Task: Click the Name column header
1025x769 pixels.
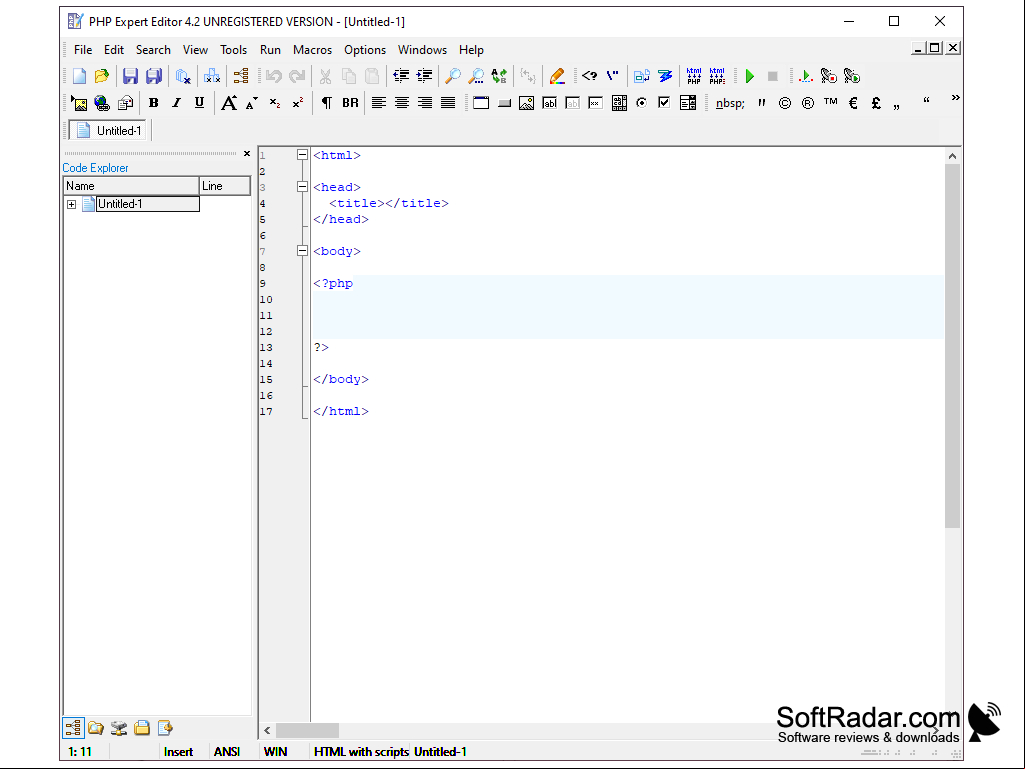Action: tap(131, 186)
